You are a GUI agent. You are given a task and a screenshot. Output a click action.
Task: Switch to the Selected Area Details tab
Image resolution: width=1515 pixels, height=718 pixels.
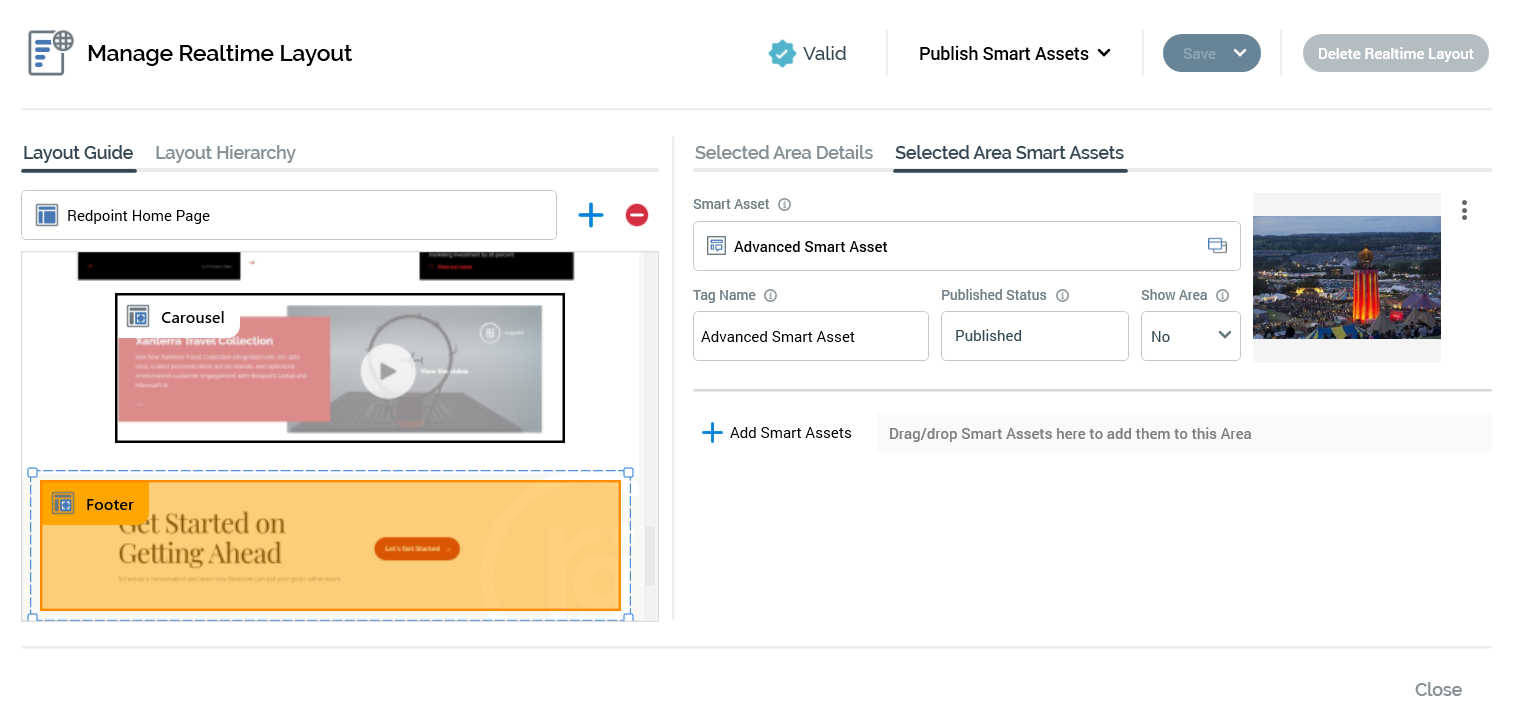click(x=784, y=153)
